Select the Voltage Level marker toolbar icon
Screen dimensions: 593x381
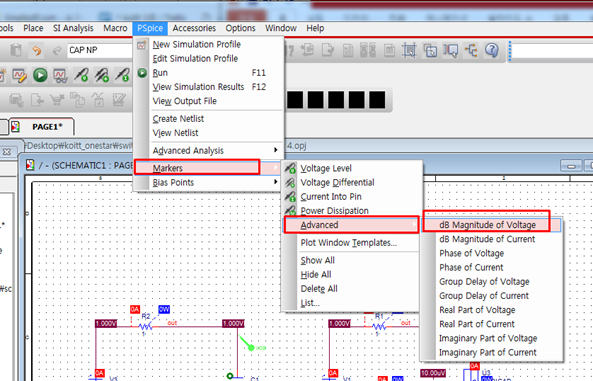(x=81, y=75)
